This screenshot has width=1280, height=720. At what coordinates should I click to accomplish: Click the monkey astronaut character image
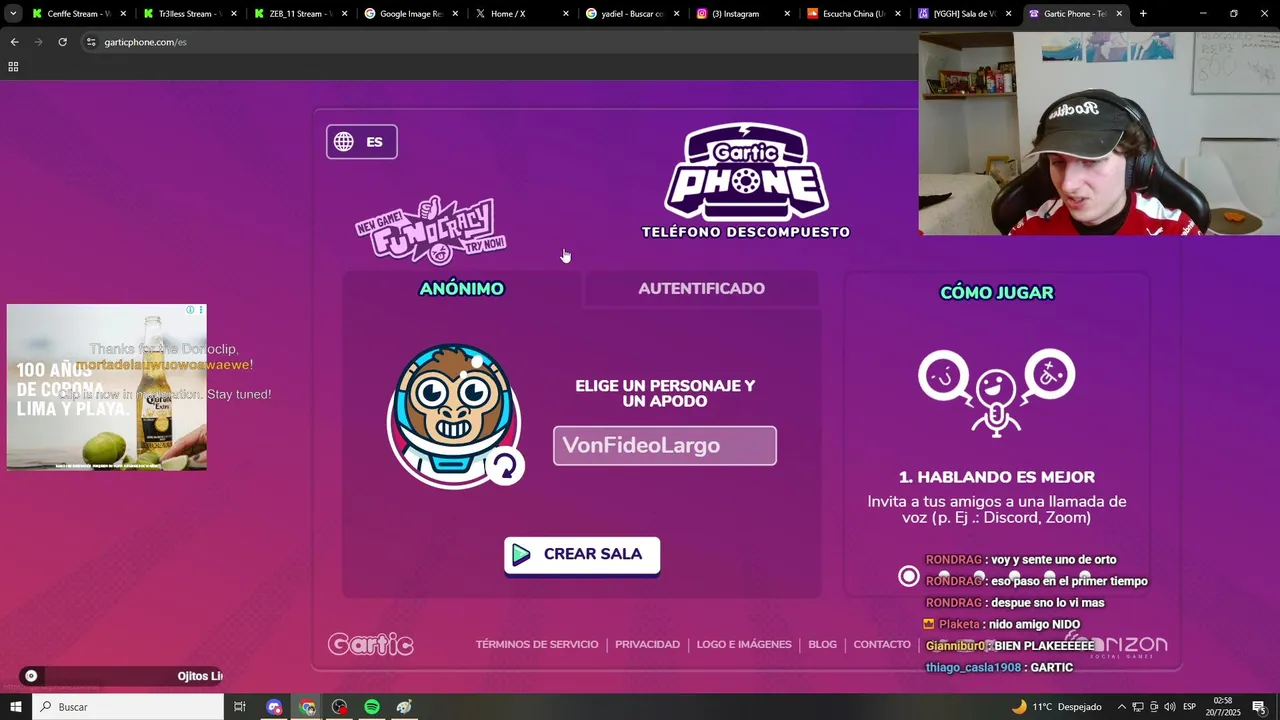(453, 414)
